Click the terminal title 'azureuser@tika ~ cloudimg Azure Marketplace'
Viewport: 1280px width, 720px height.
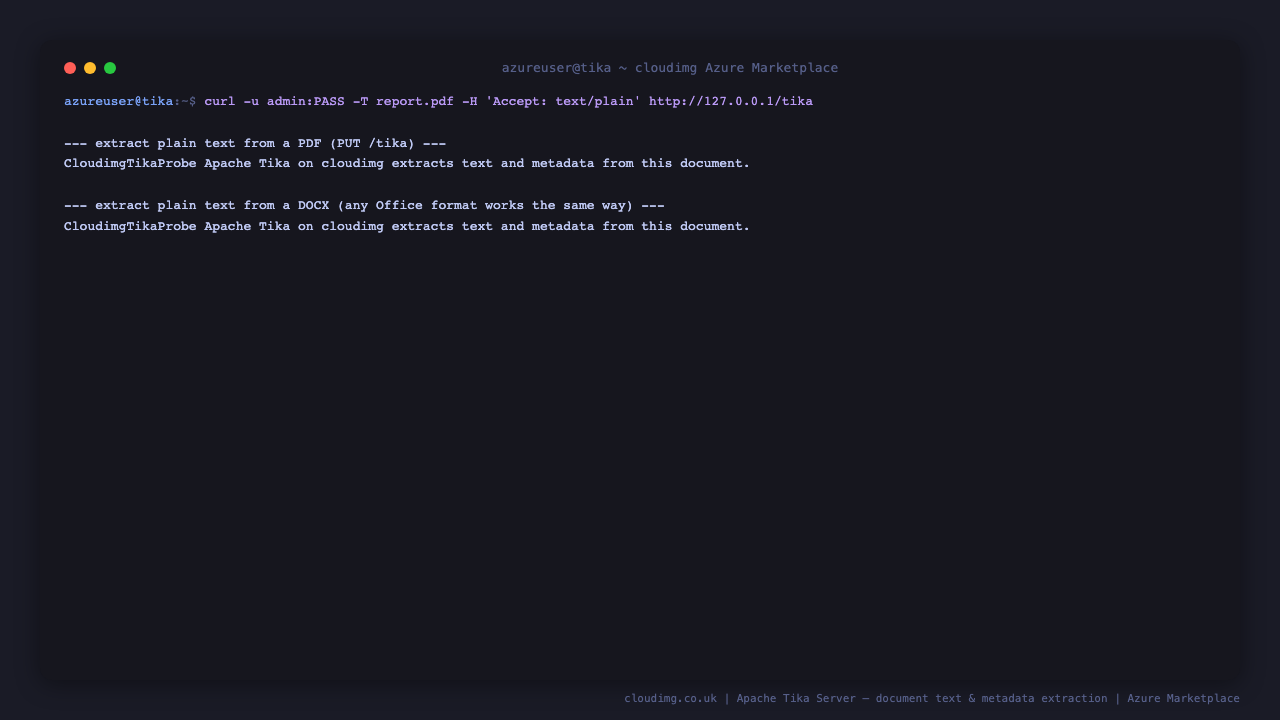tap(670, 68)
